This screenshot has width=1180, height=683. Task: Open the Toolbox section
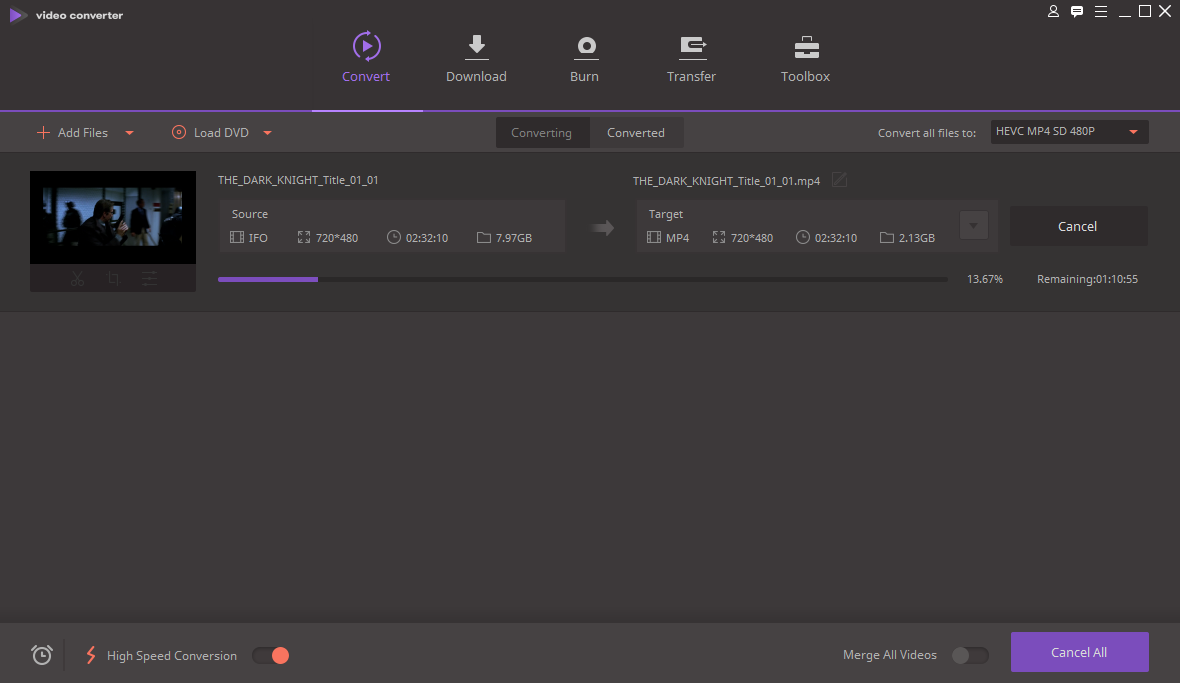[x=805, y=57]
